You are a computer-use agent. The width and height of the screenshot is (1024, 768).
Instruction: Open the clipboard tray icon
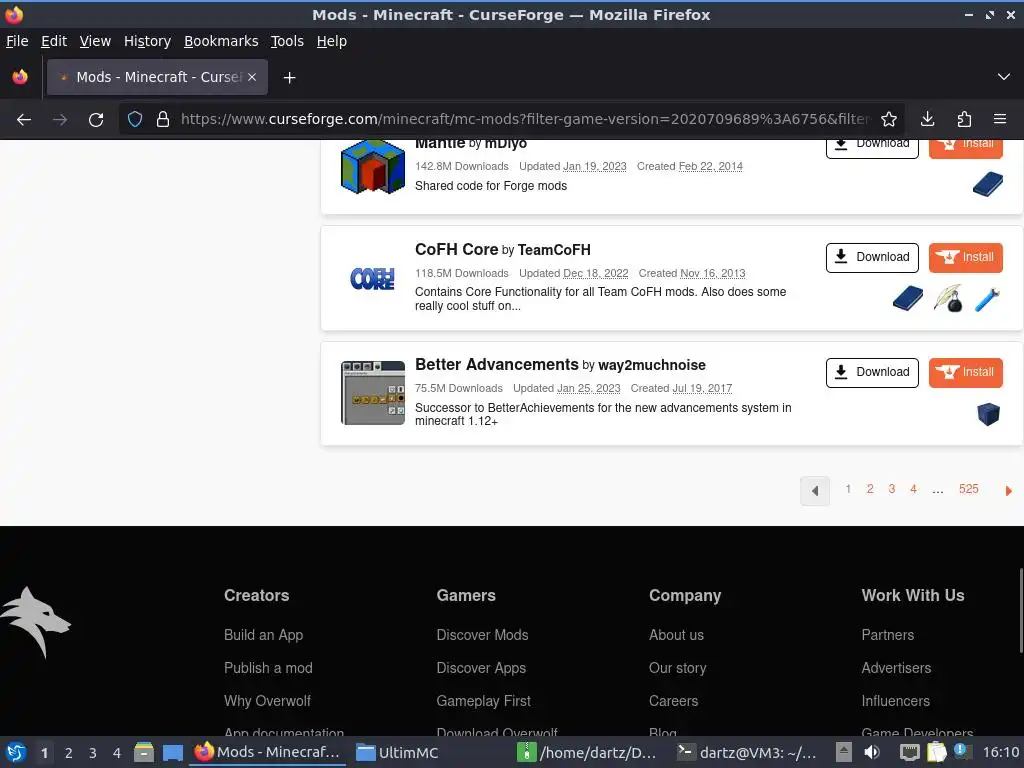(936, 752)
